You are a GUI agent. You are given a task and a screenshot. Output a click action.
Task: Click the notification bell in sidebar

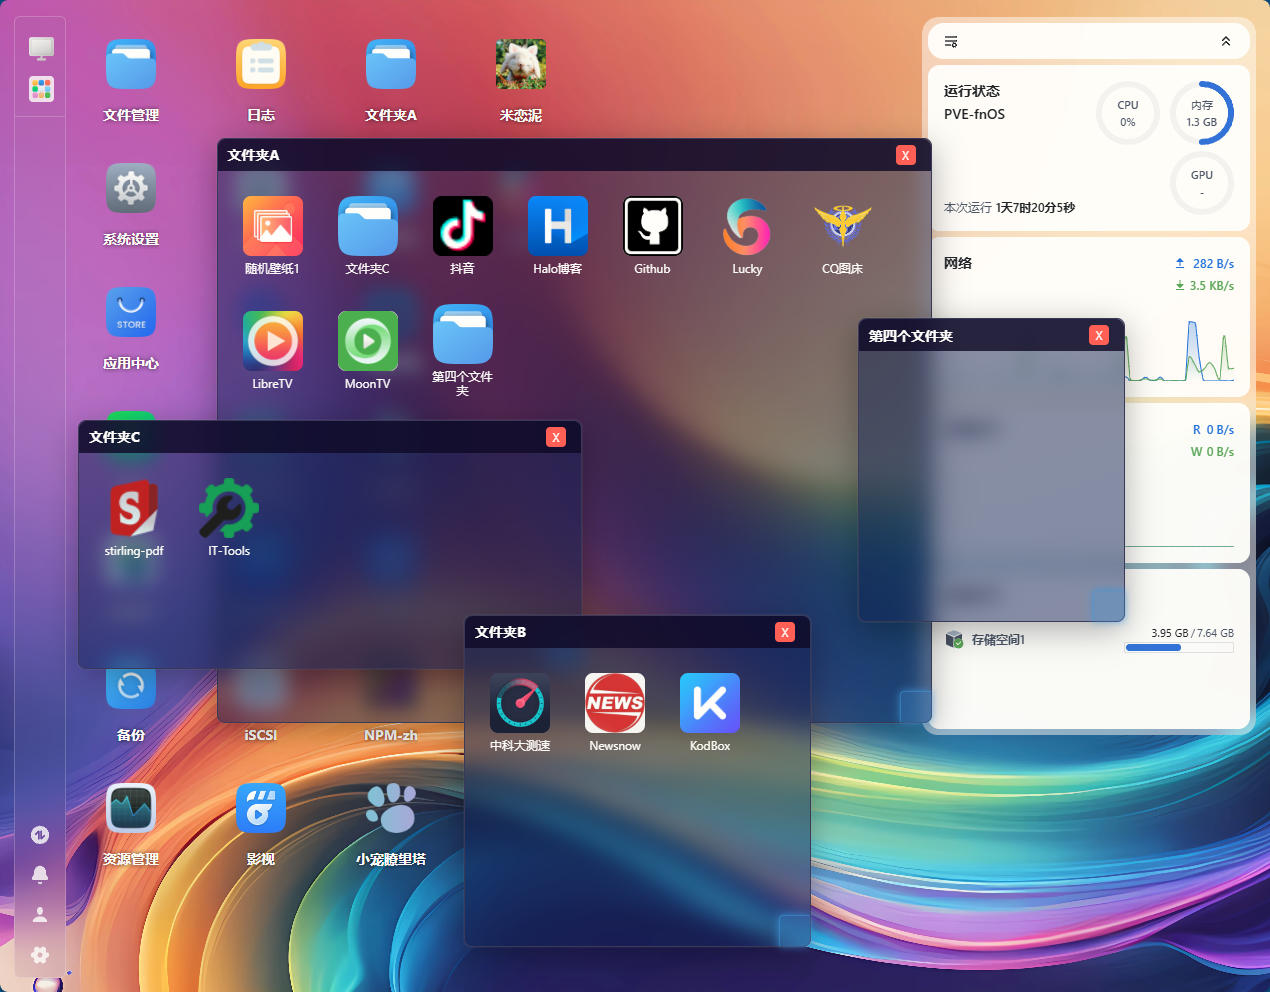[x=40, y=875]
